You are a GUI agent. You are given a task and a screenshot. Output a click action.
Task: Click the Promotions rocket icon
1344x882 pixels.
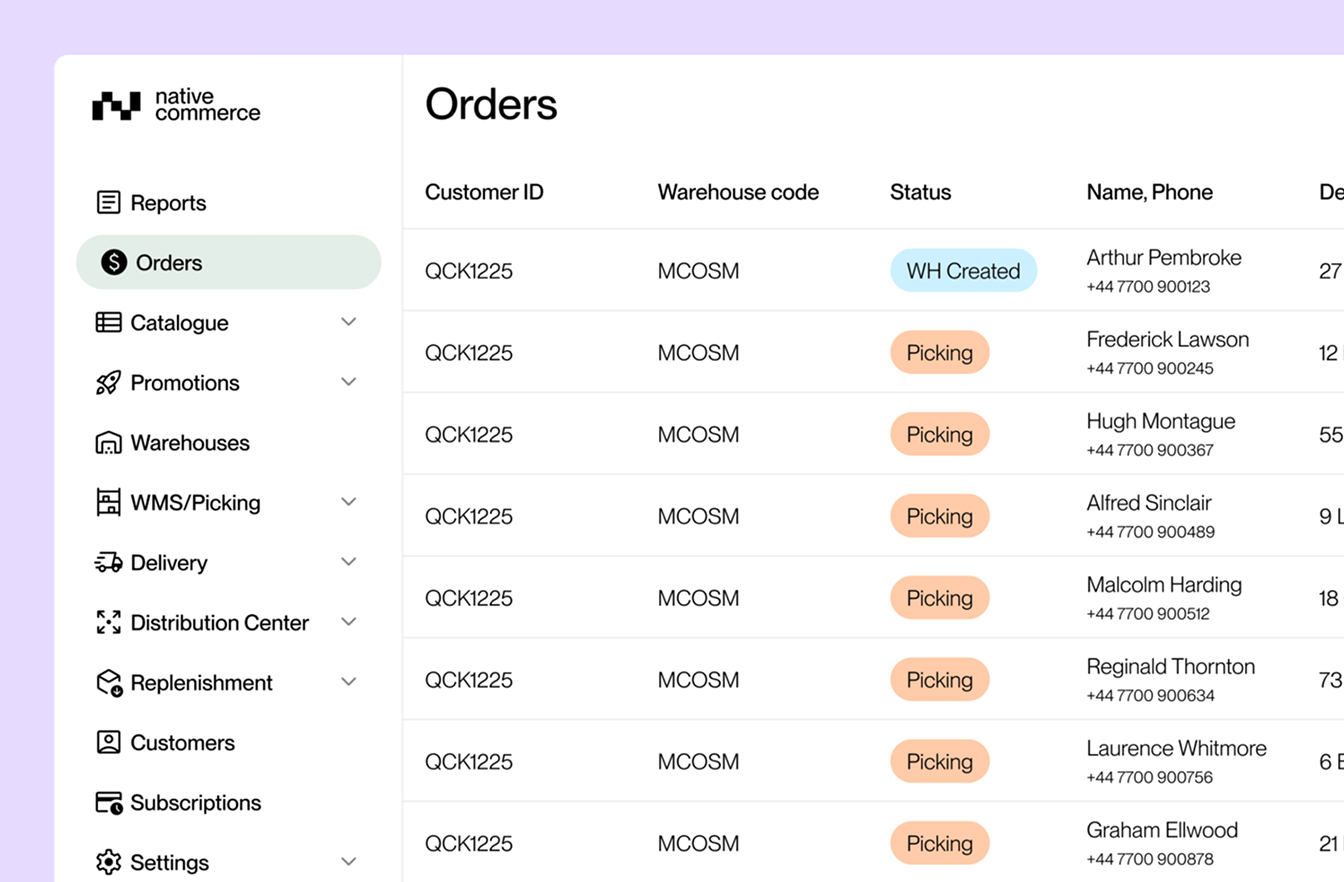point(108,382)
